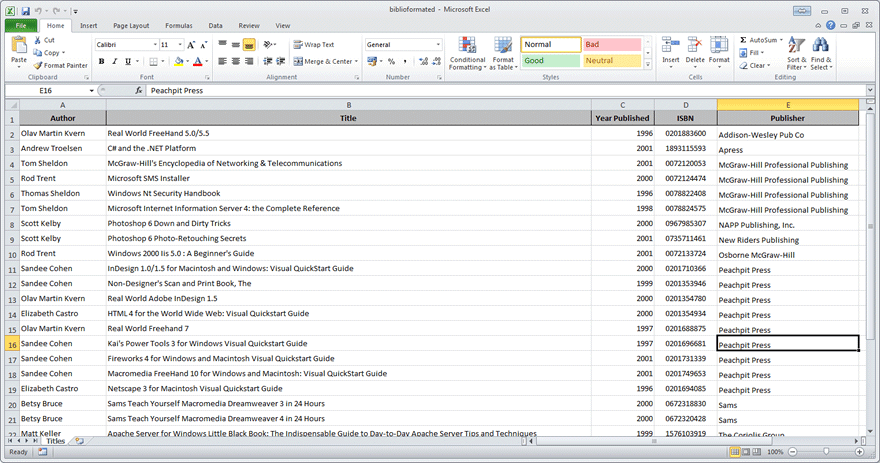This screenshot has height=463, width=880.
Task: Apply the Normal cell style
Action: (x=551, y=44)
